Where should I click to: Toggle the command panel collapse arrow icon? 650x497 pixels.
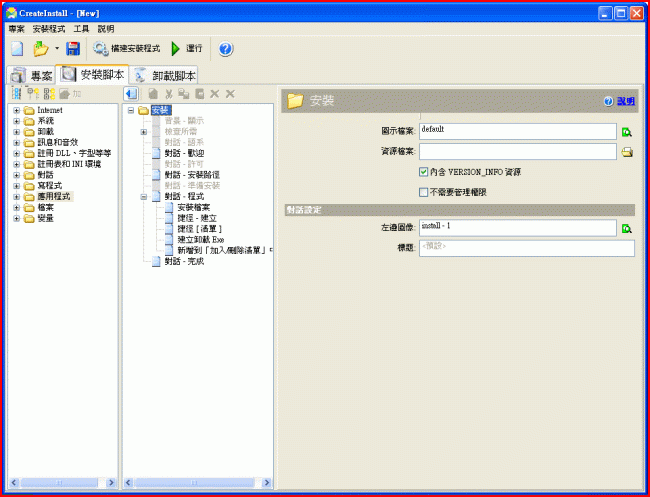(x=131, y=93)
